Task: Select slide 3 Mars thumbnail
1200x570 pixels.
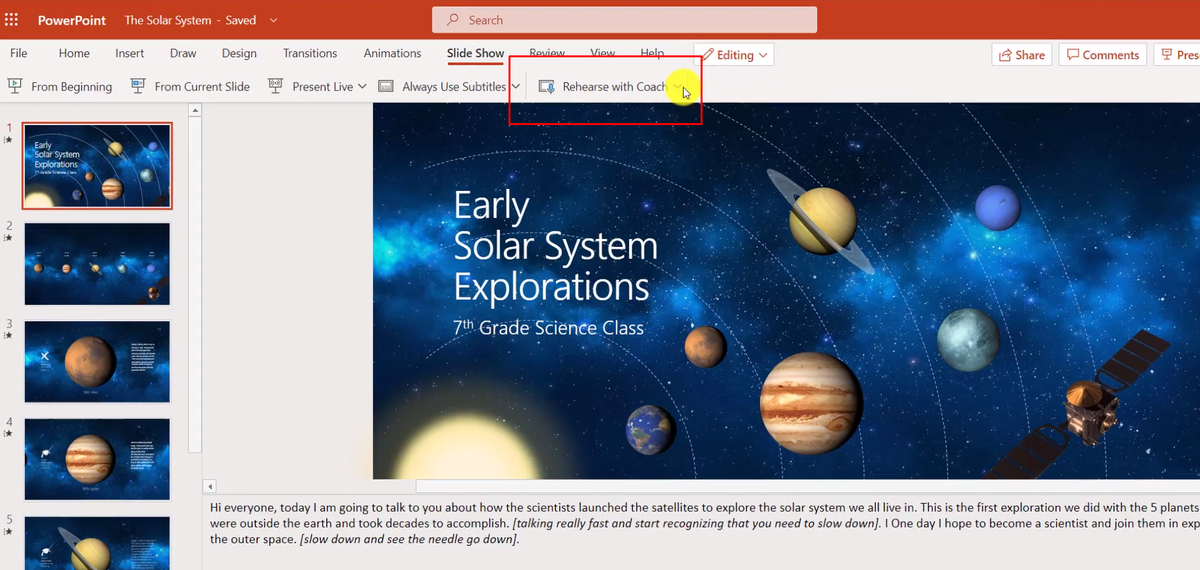Action: 97,361
